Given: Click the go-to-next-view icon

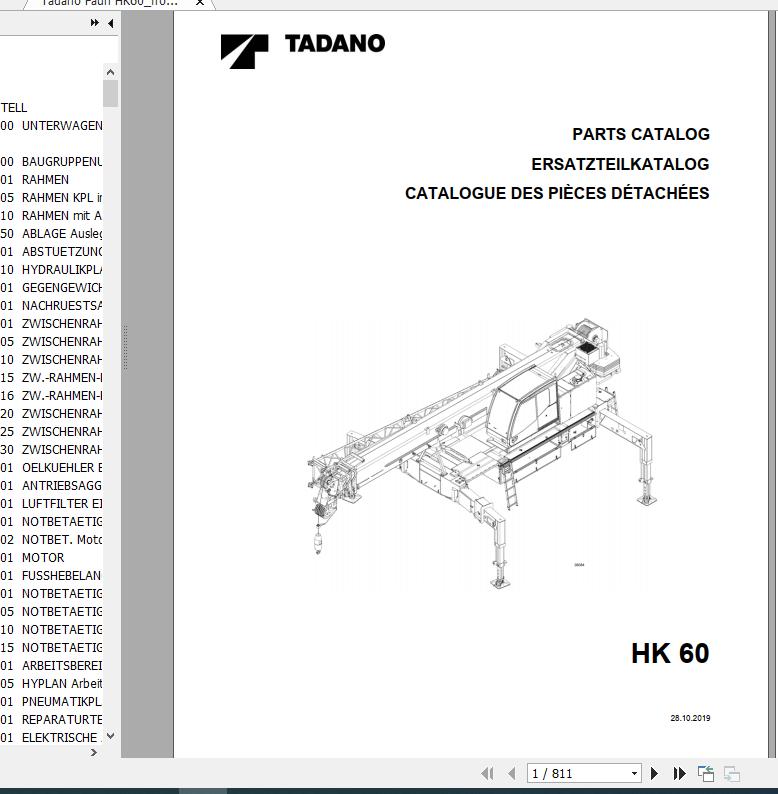Looking at the screenshot, I should pyautogui.click(x=732, y=774).
